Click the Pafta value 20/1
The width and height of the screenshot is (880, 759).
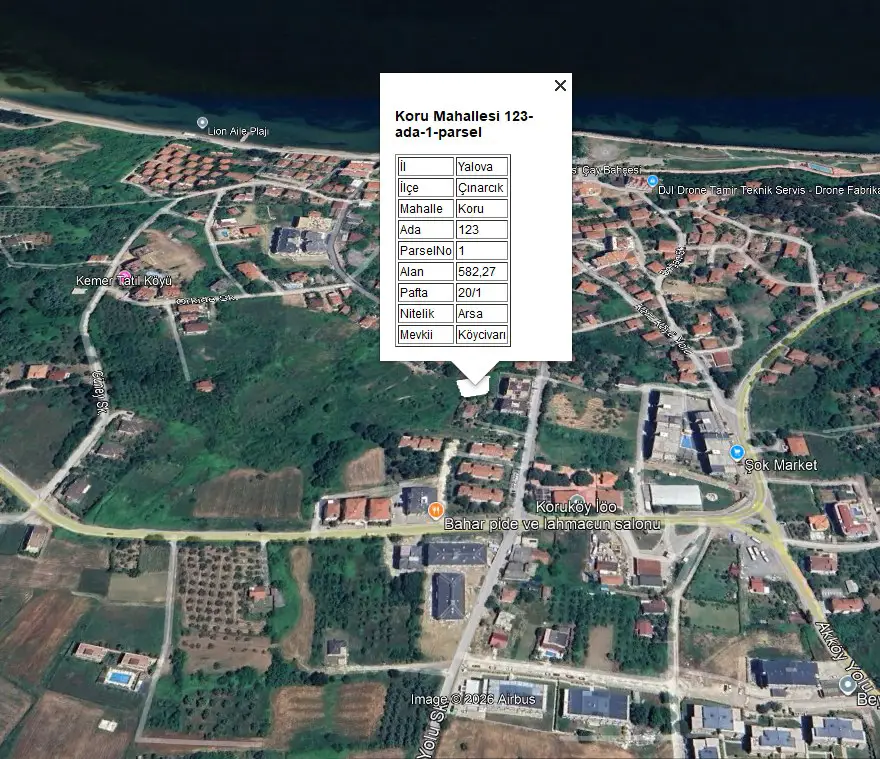(x=482, y=292)
